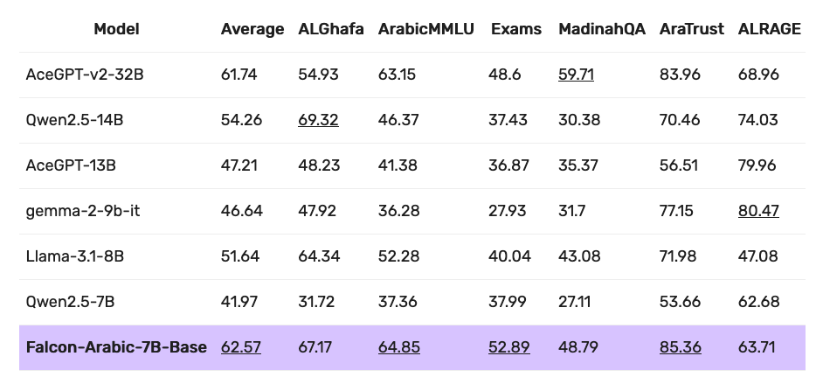Viewport: 818px width, 378px height.
Task: Select the Qwen2.5-7B row label
Action: (x=70, y=301)
